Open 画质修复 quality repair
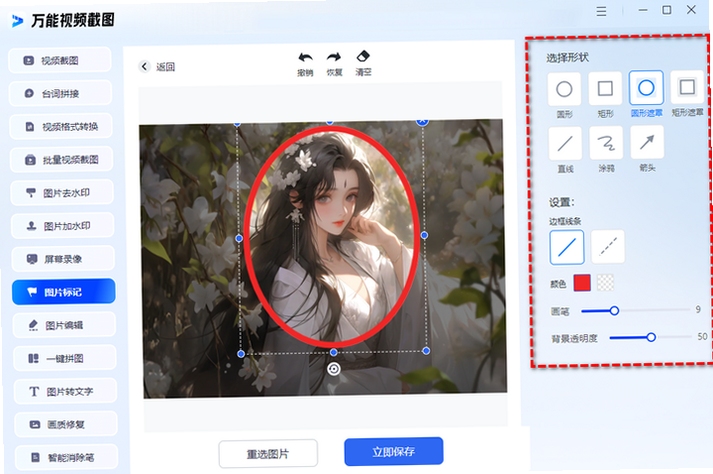The width and height of the screenshot is (713, 474). 66,424
